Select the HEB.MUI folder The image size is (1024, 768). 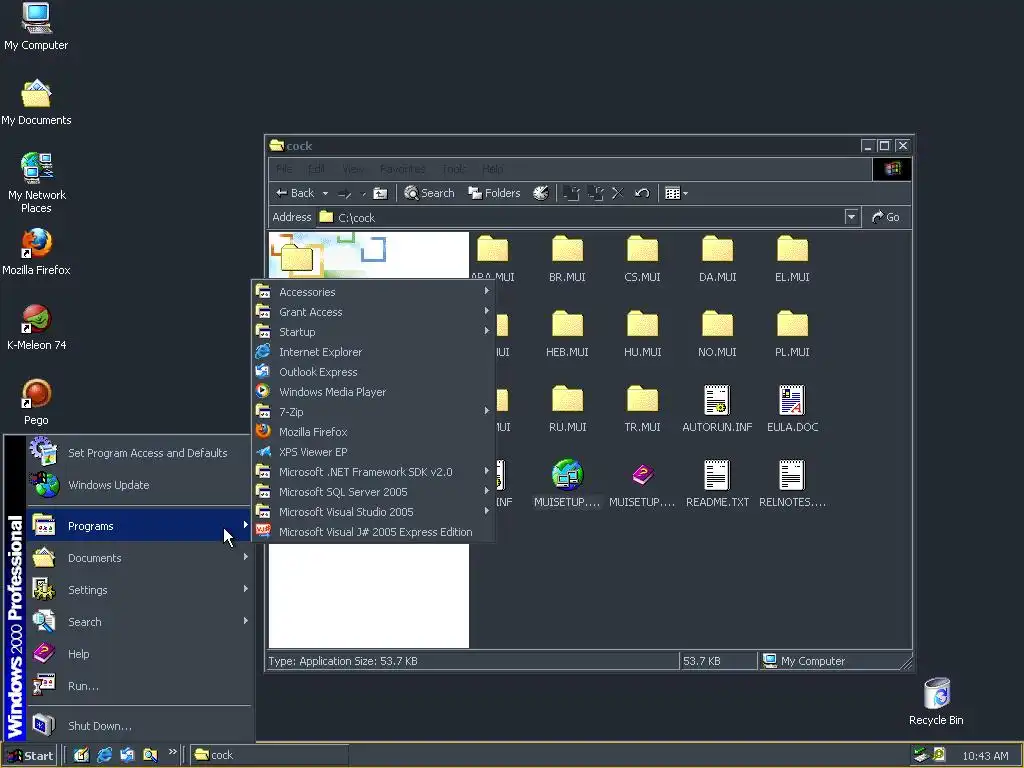click(567, 334)
